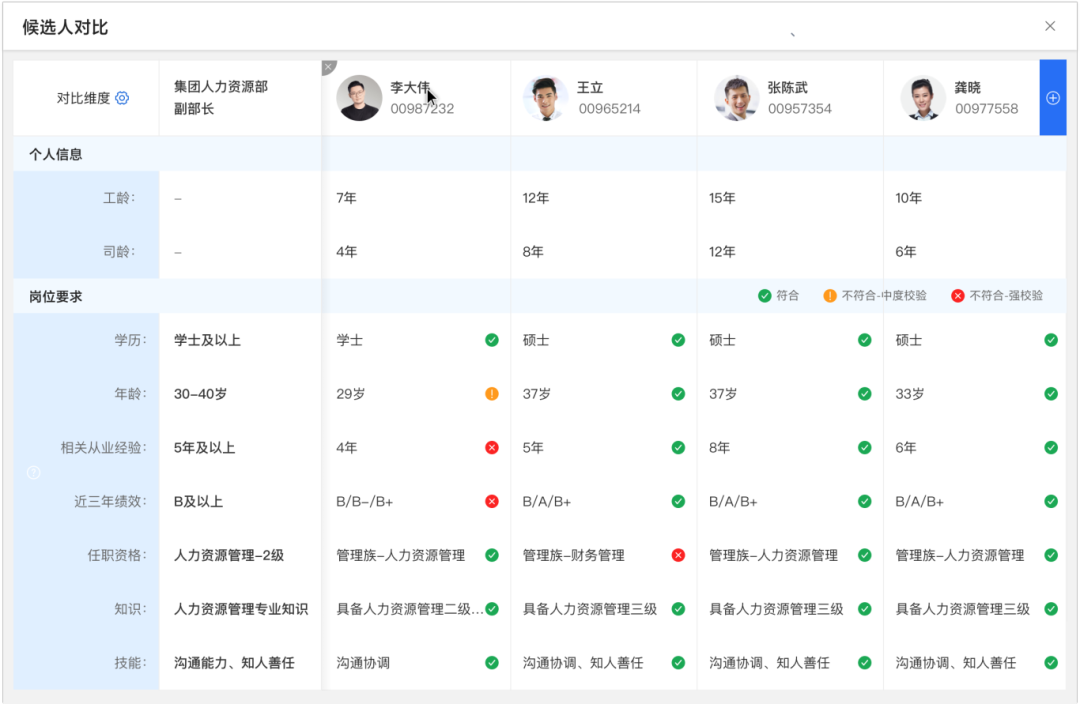Click candidate name 王立

[x=590, y=88]
